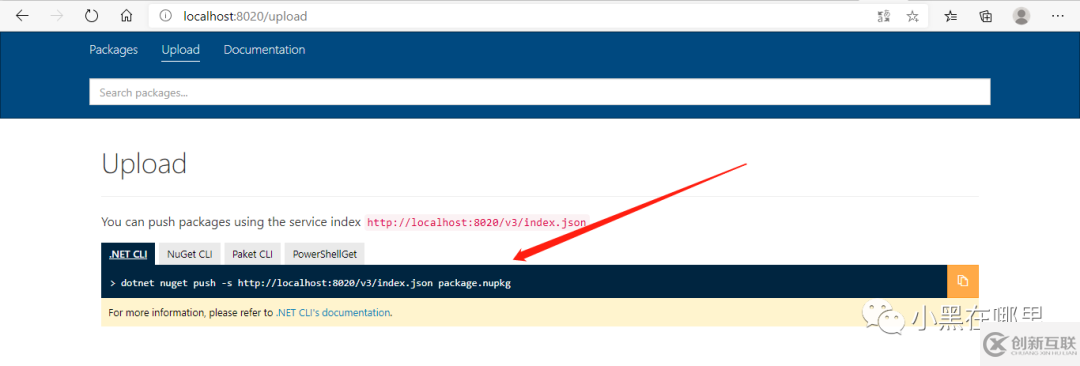The width and height of the screenshot is (1080, 366).
Task: Reload the page with the refresh icon
Action: click(92, 16)
